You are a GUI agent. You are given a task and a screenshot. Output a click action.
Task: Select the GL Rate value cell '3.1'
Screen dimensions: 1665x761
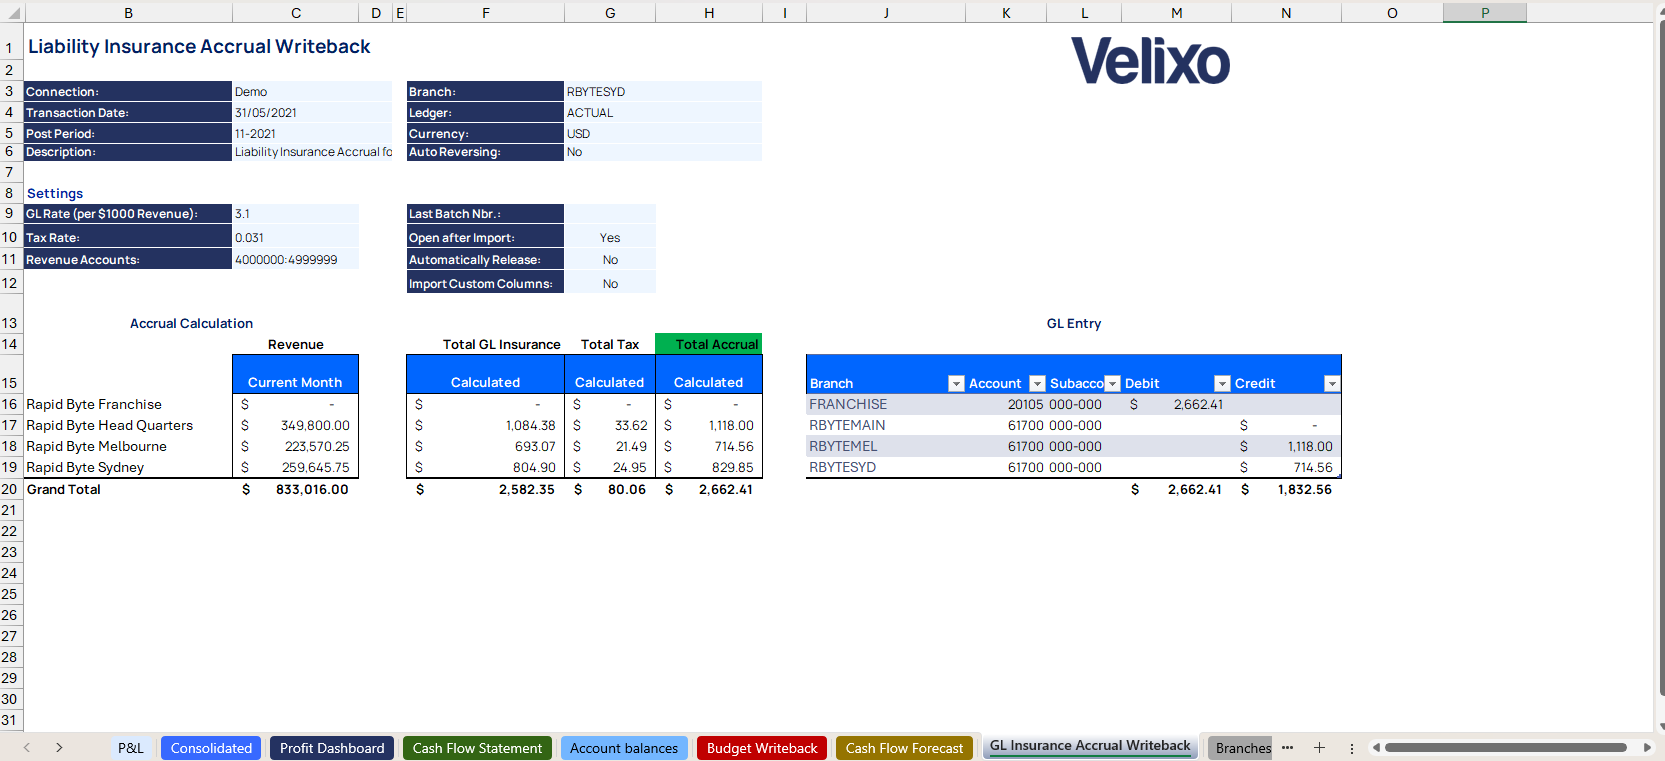(296, 213)
